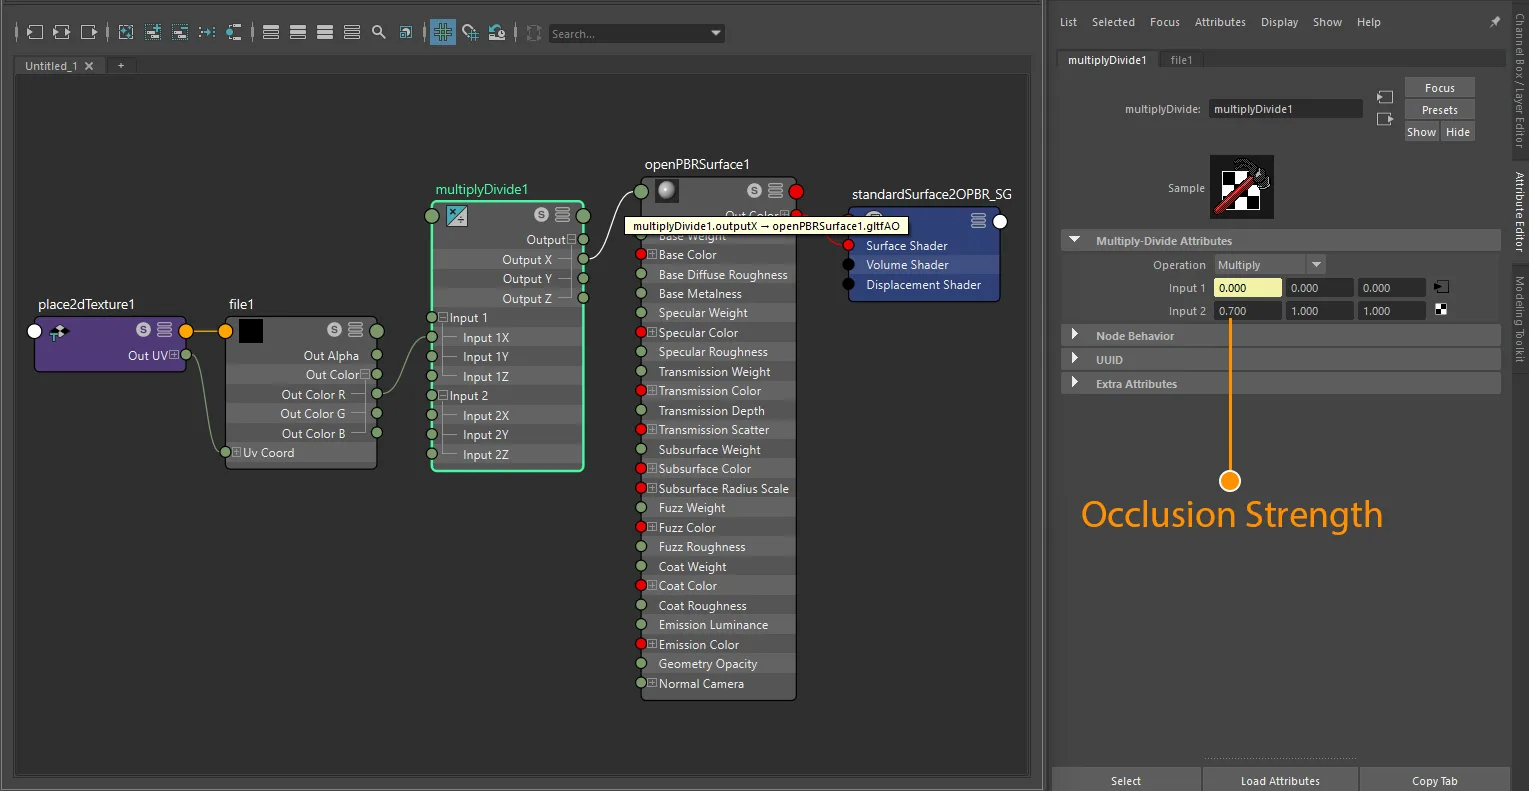Toggle the Attribute Editor pin icon

[1495, 21]
